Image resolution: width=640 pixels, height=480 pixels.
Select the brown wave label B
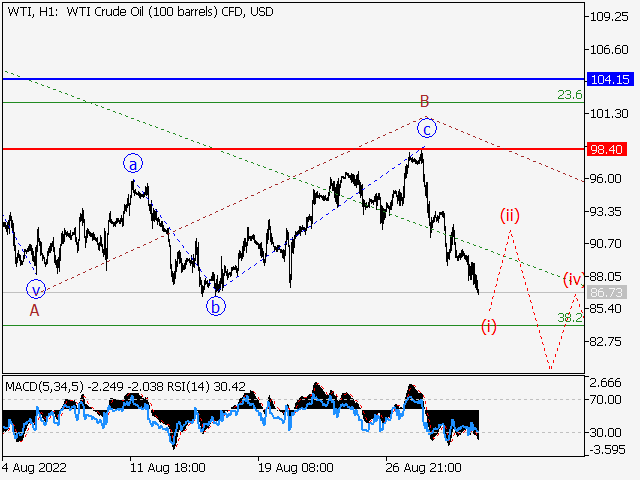pos(424,101)
